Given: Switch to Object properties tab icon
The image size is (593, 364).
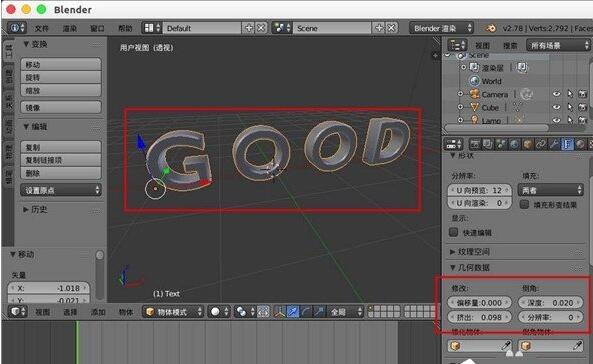Looking at the screenshot, I should tap(527, 144).
